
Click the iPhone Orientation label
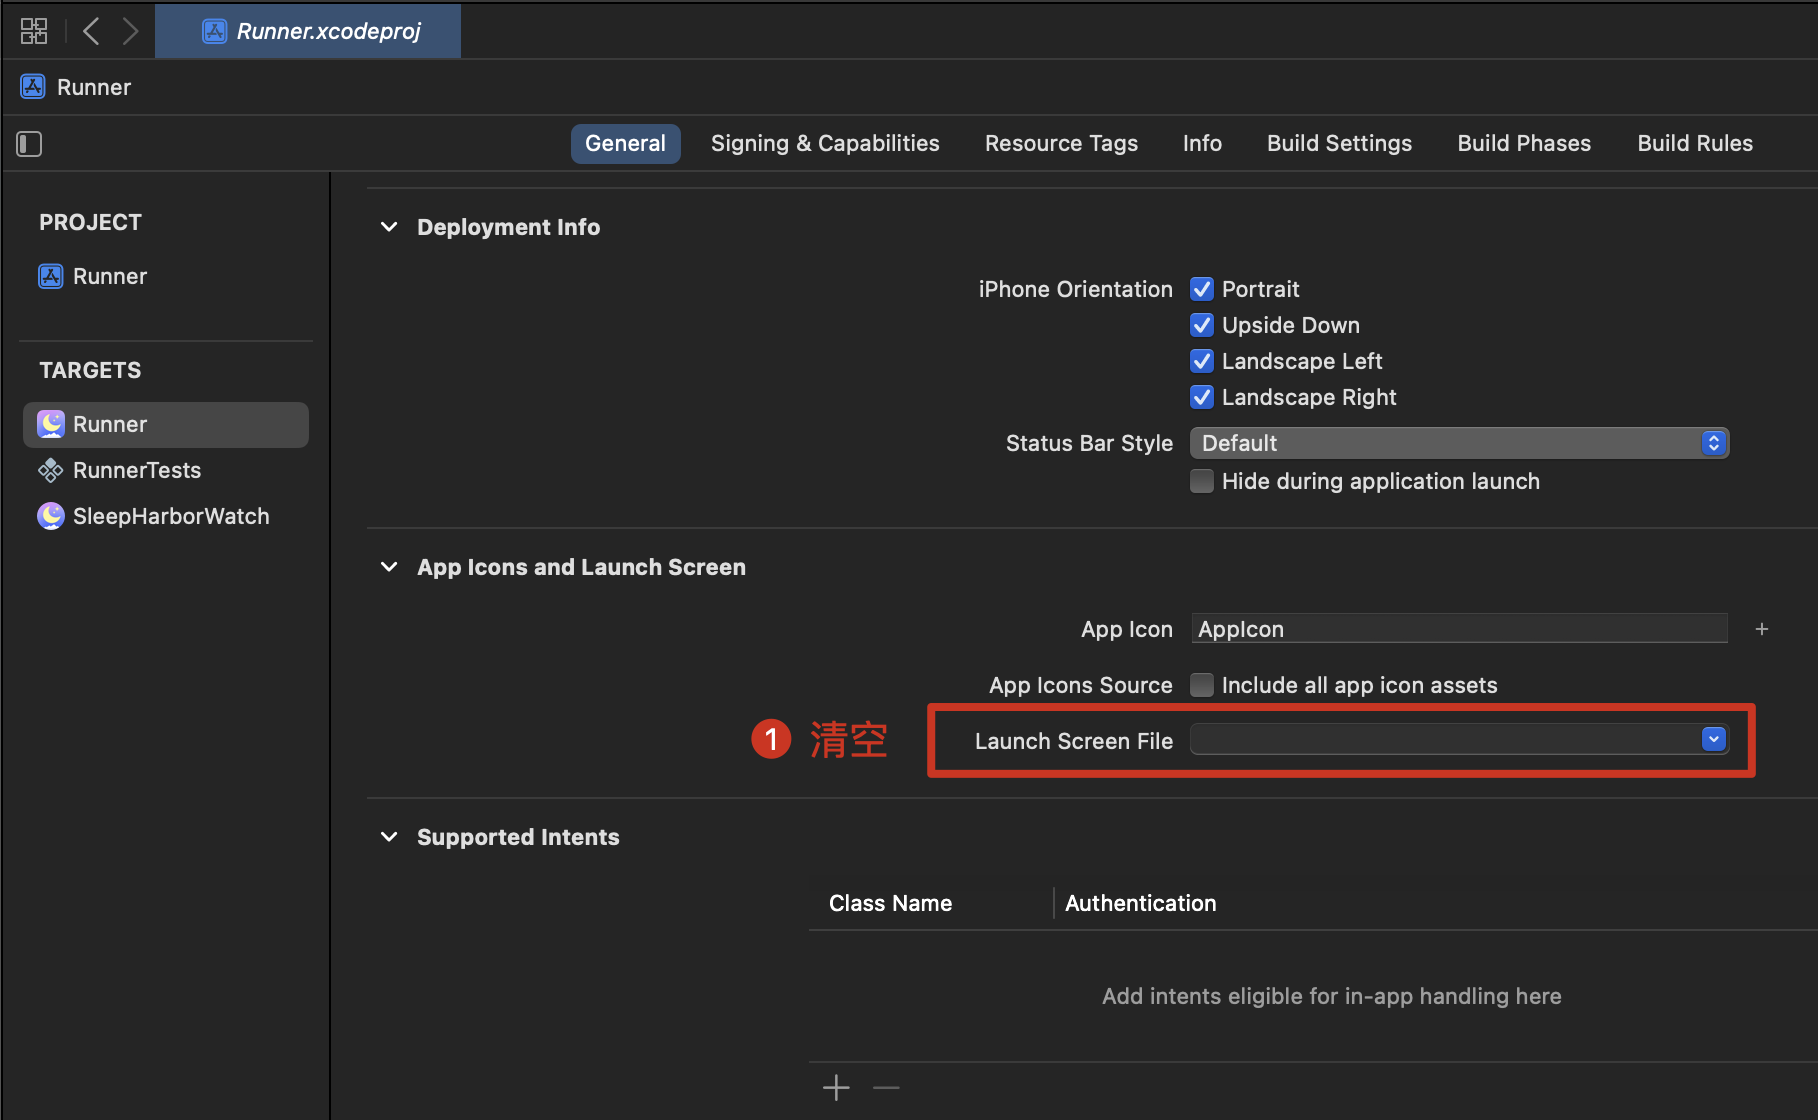click(x=1075, y=289)
